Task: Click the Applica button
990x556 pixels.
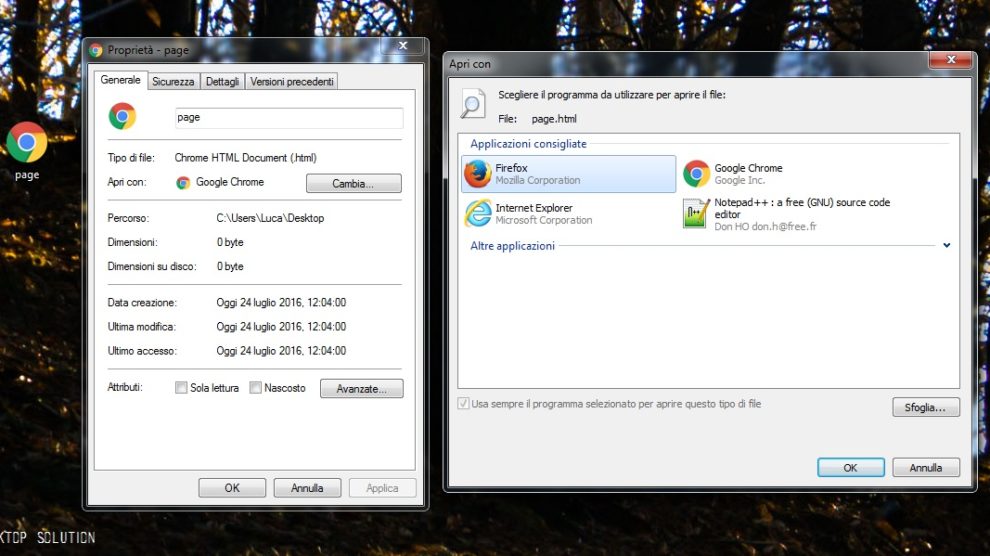Action: [382, 488]
